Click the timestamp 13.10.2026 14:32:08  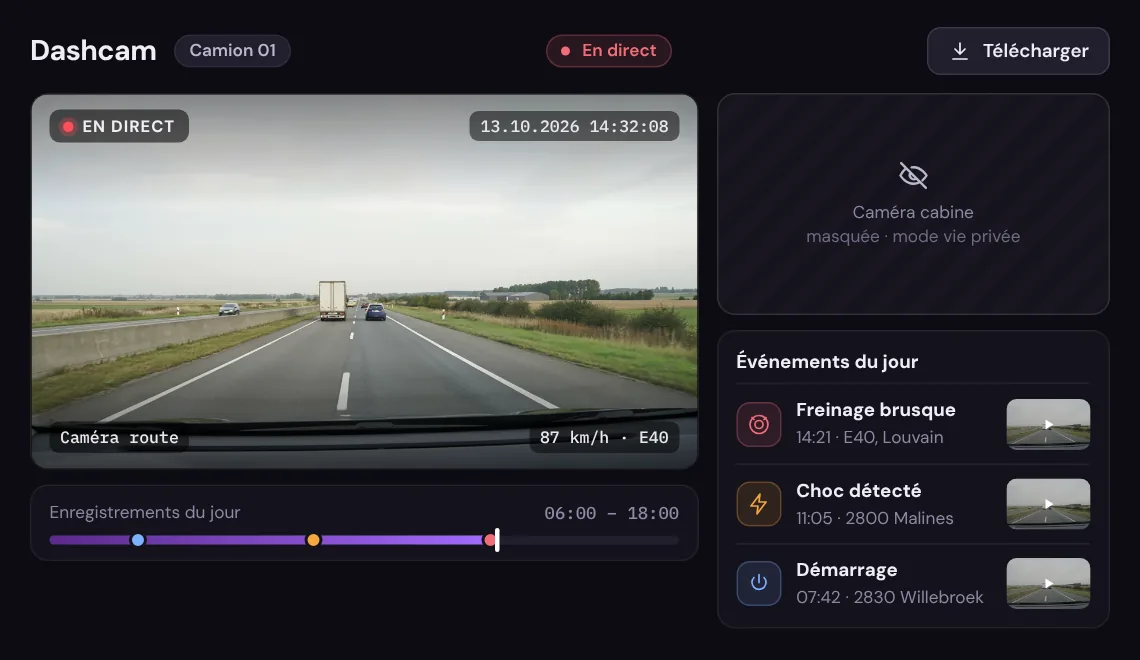(x=574, y=126)
